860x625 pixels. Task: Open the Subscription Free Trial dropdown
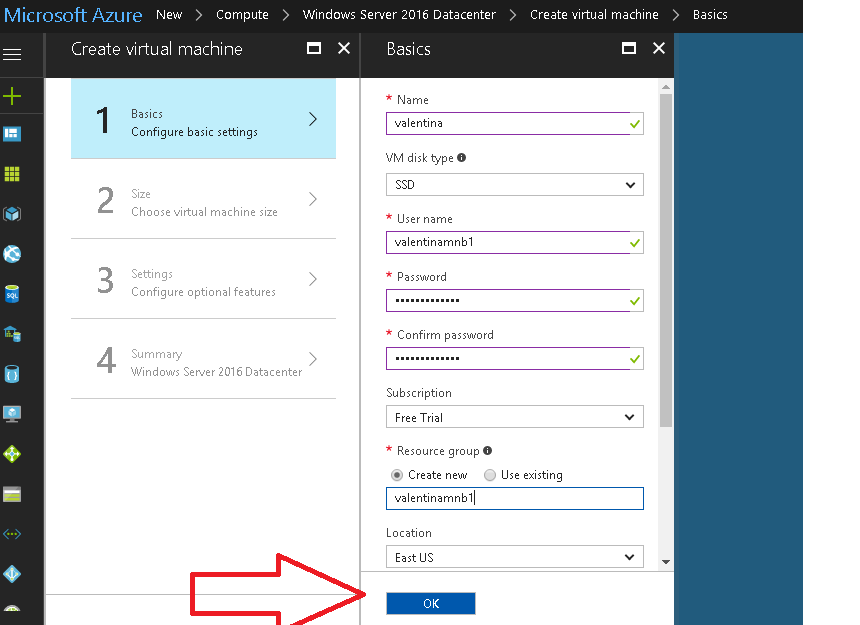[514, 417]
